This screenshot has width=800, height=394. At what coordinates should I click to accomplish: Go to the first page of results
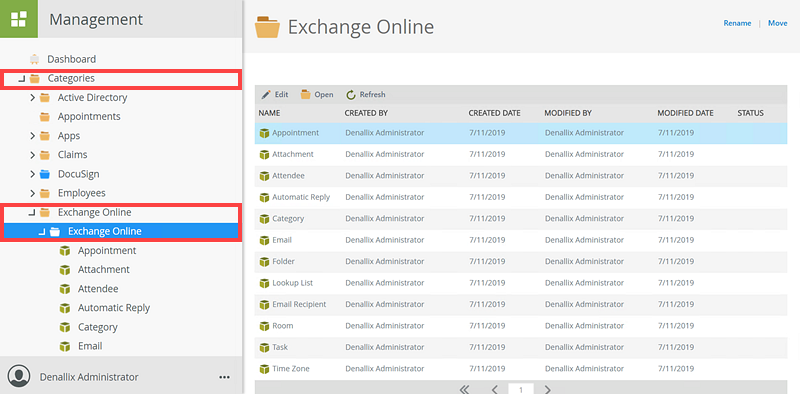coord(464,390)
